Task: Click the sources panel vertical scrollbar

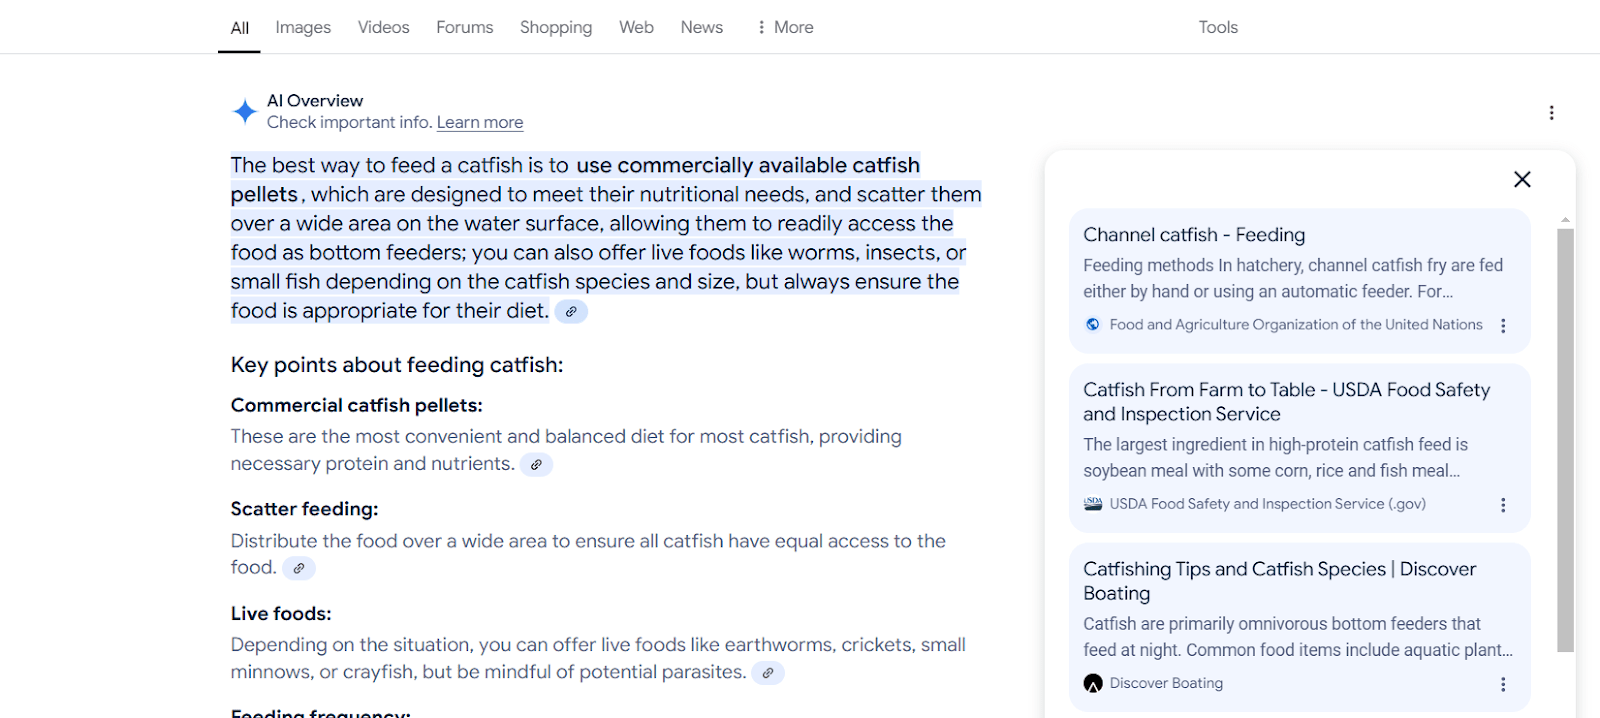Action: pyautogui.click(x=1565, y=440)
